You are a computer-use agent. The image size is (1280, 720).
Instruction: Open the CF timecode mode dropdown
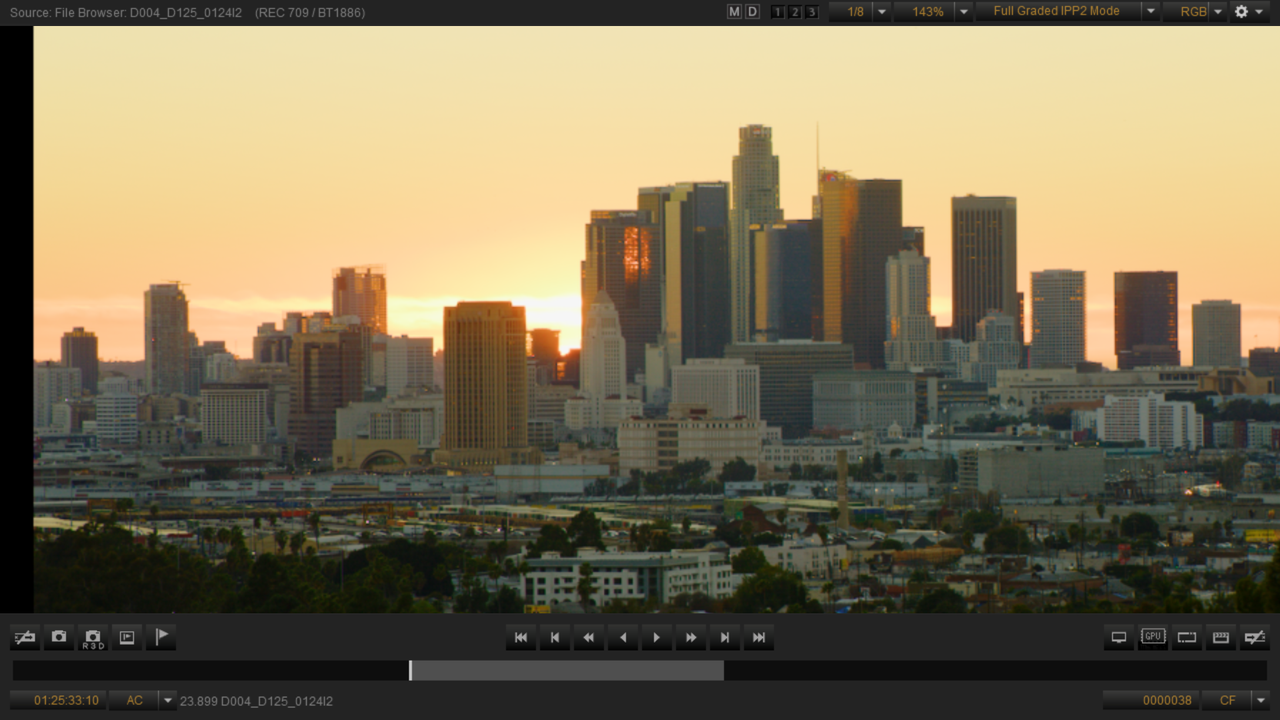1260,700
